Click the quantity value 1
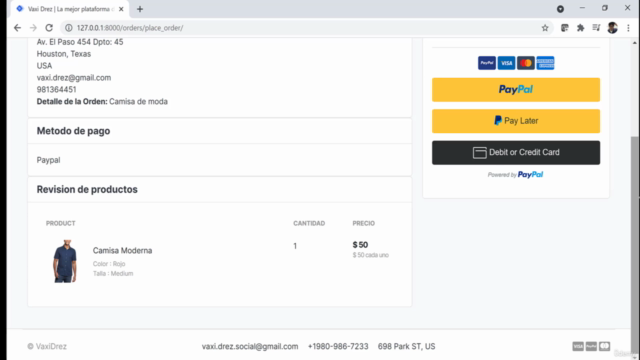The image size is (640, 360). click(295, 246)
